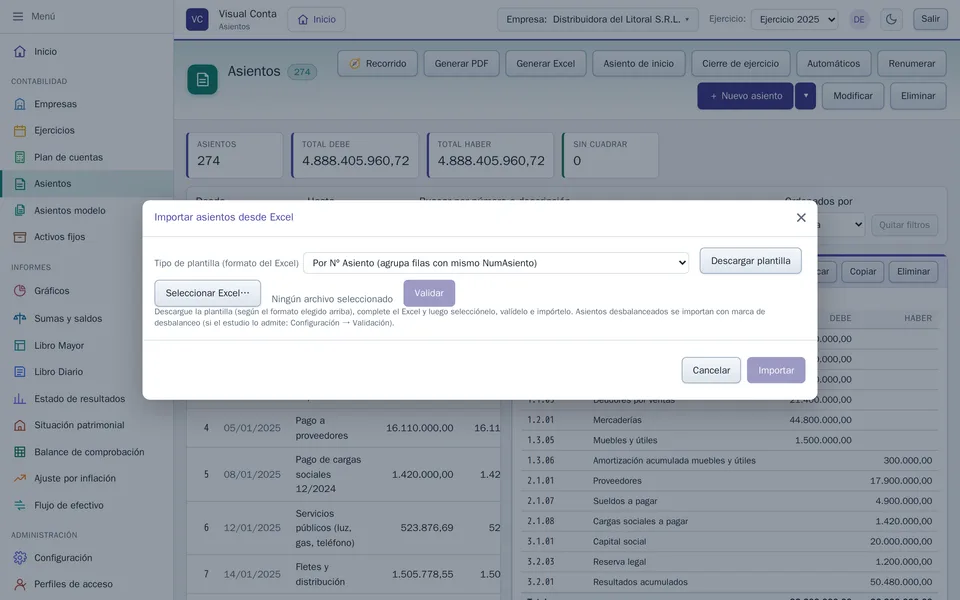Image resolution: width=960 pixels, height=600 pixels.
Task: Click the Asientos modelo icon
Action: point(20,211)
